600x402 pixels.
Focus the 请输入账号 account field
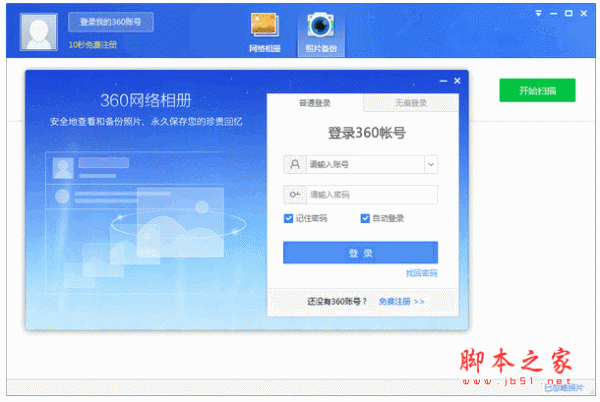pos(365,164)
